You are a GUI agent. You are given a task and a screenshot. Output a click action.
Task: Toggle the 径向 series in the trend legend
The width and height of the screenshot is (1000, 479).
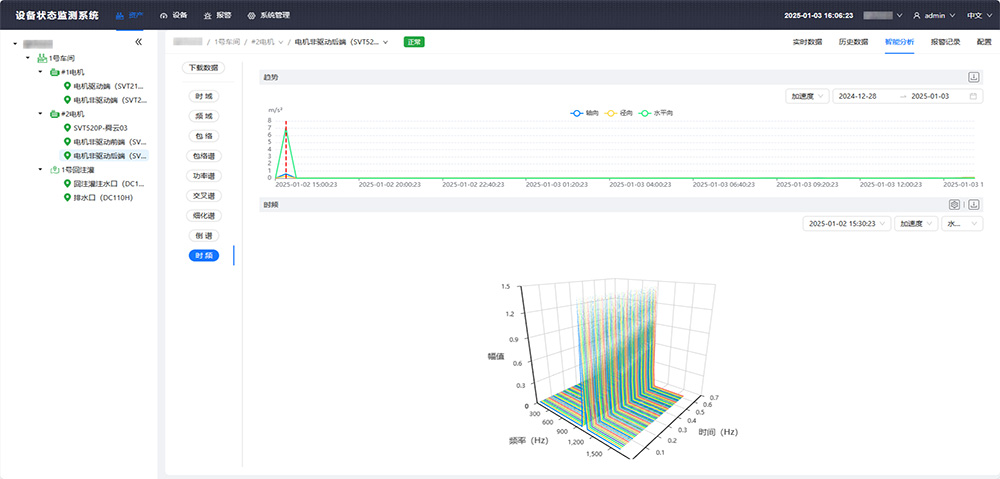[618, 113]
